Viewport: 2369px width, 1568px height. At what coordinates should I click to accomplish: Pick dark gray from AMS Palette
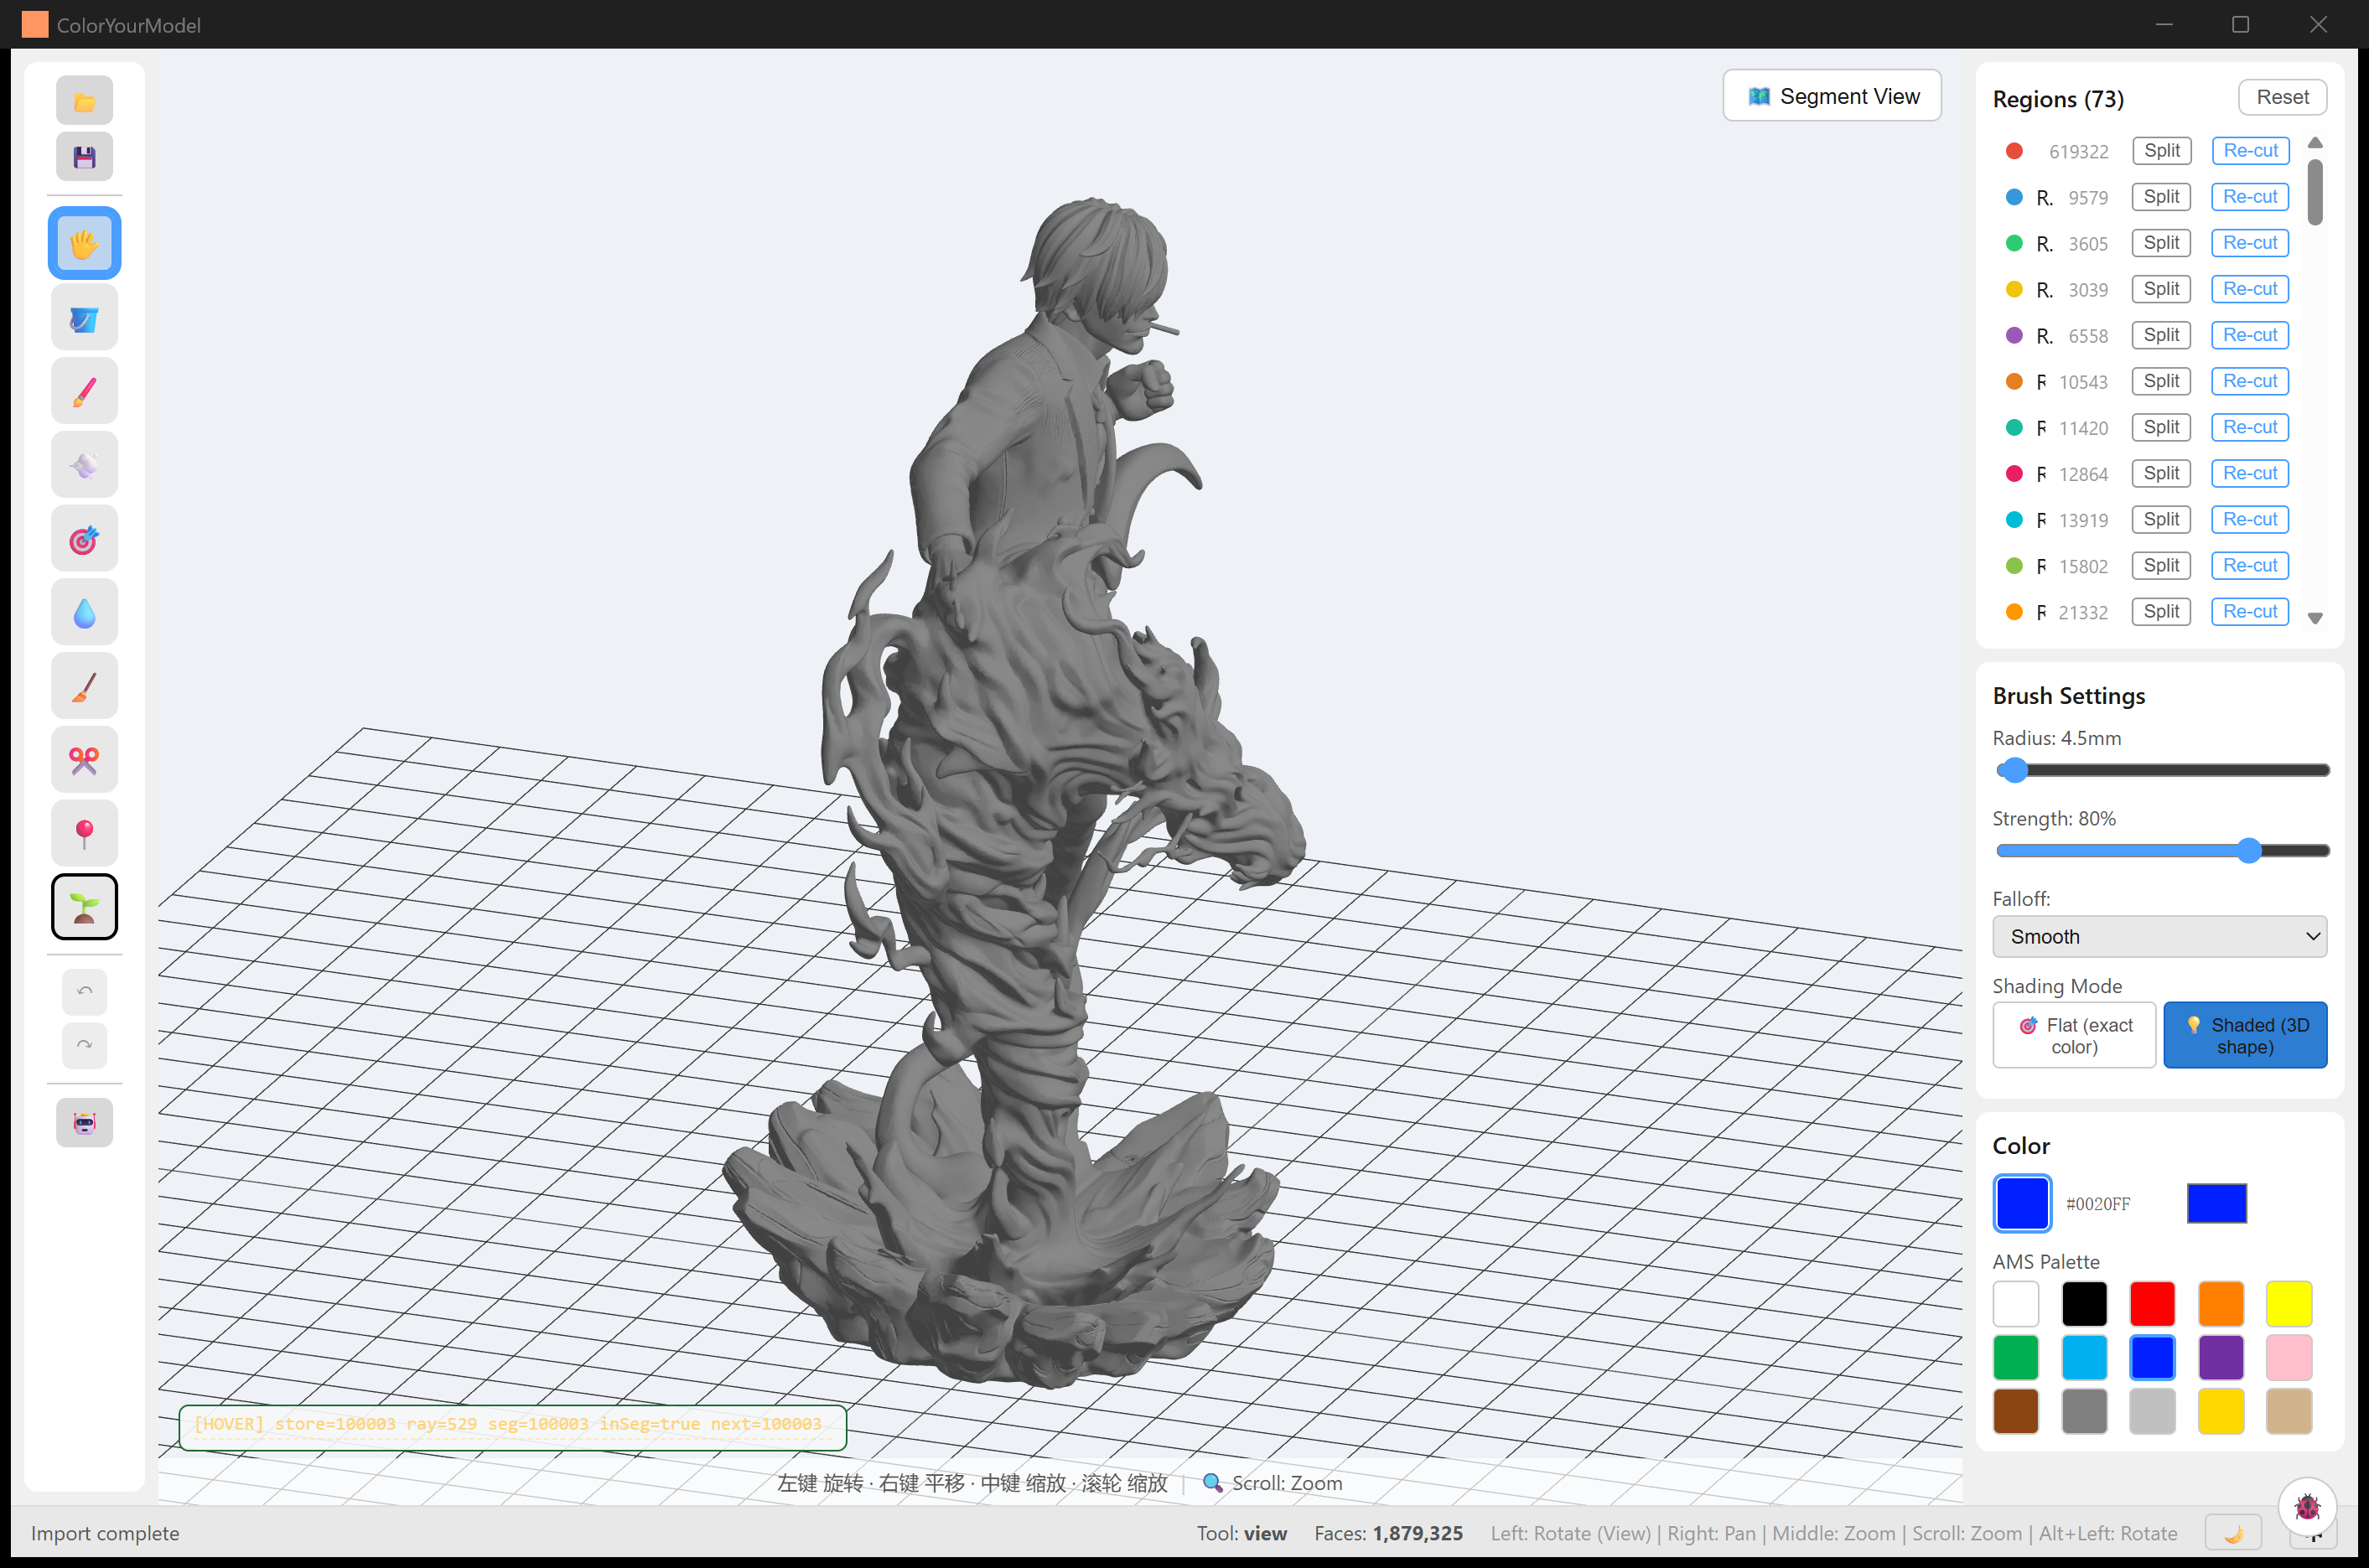point(2084,1411)
